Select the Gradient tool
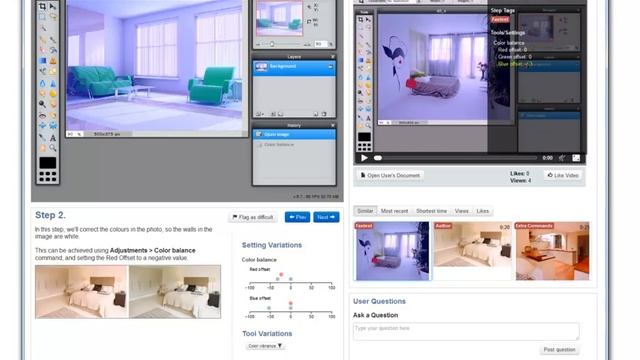640x360 pixels. tap(42, 61)
